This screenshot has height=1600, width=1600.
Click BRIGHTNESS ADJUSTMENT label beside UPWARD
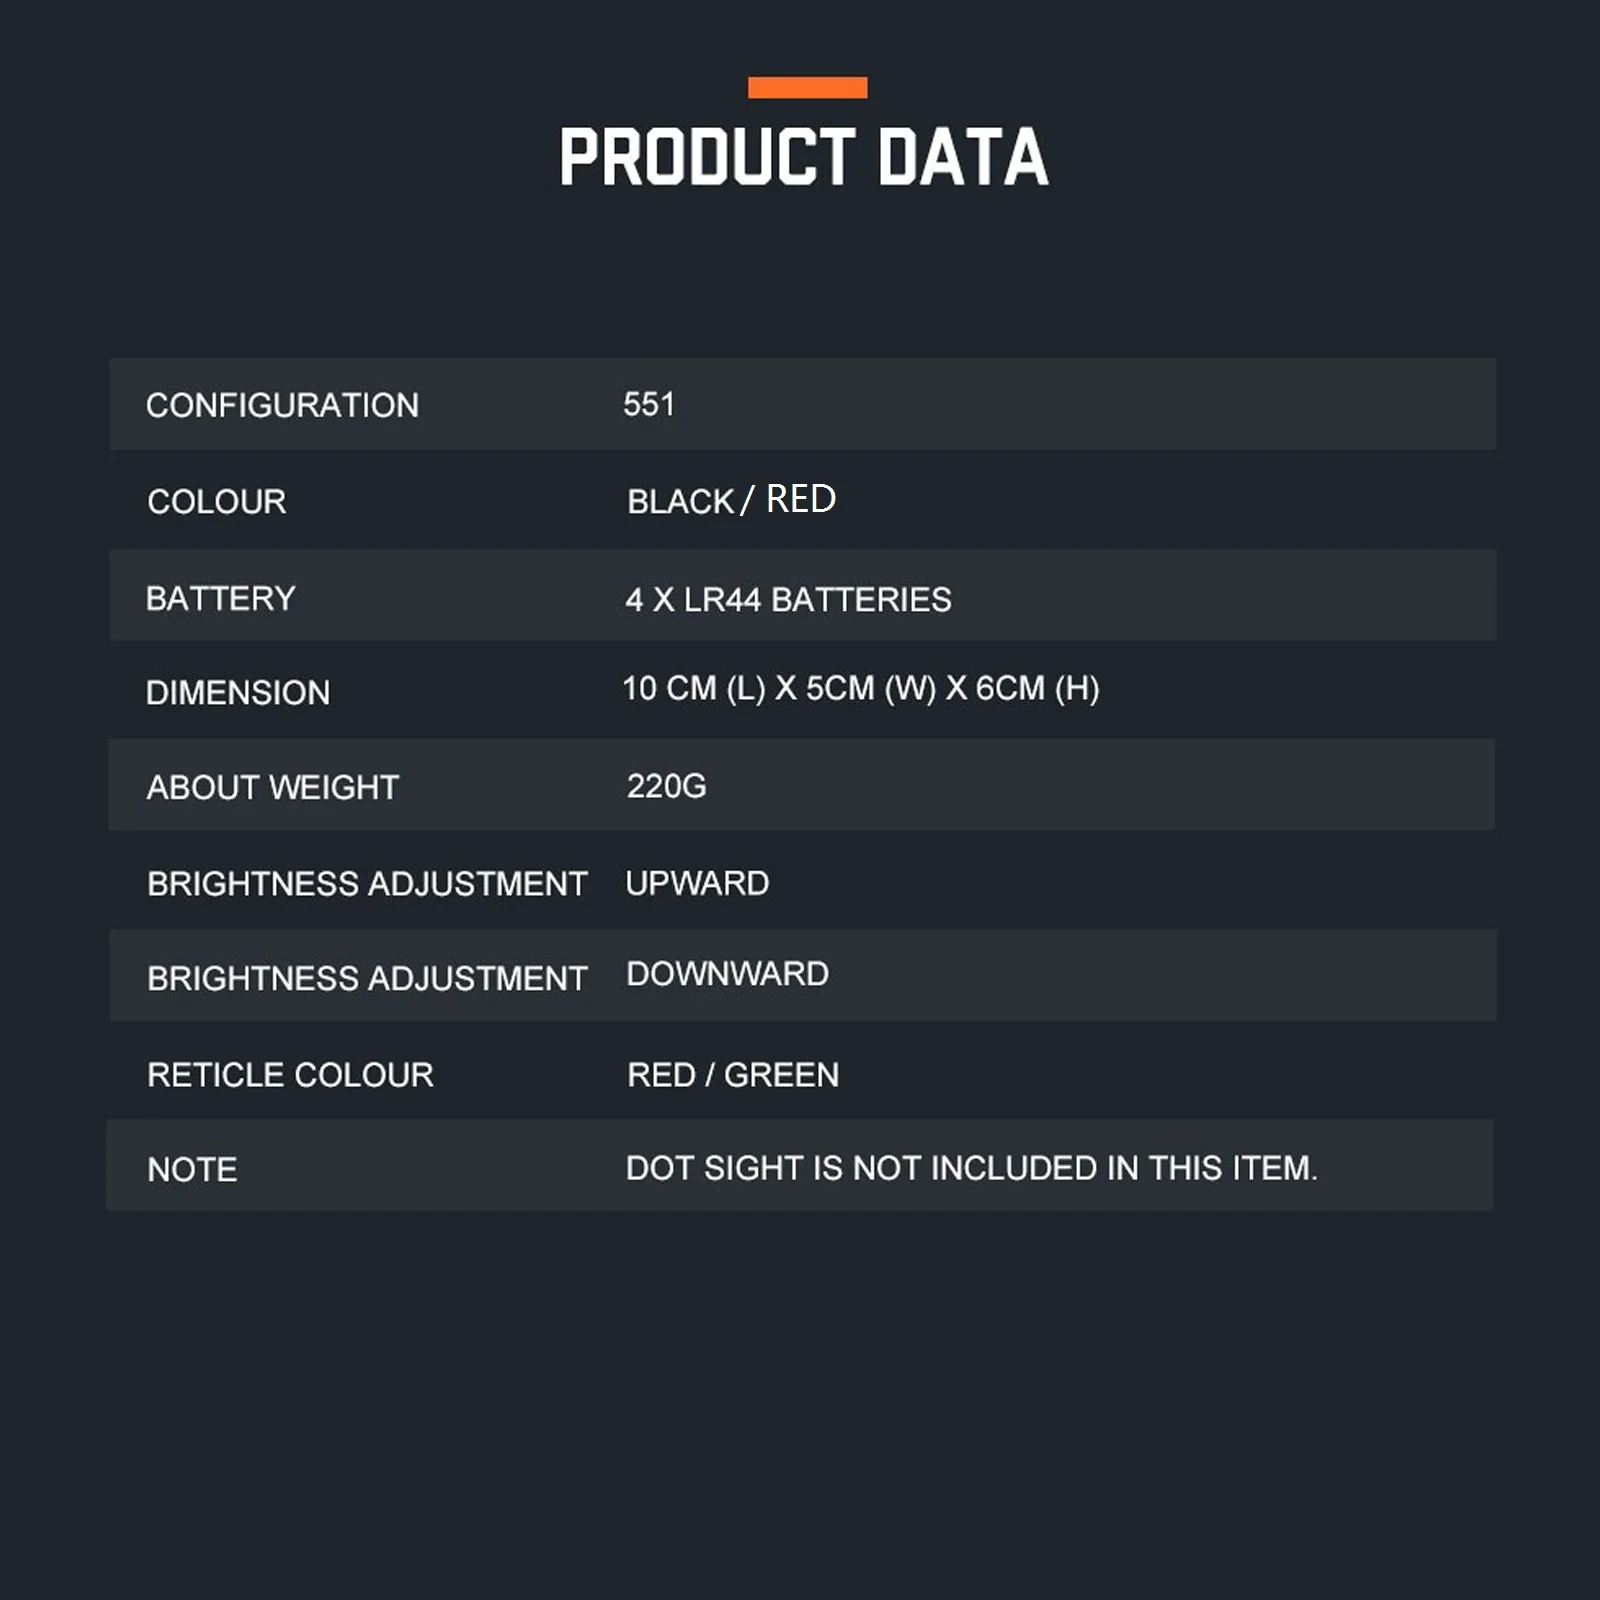click(x=367, y=883)
